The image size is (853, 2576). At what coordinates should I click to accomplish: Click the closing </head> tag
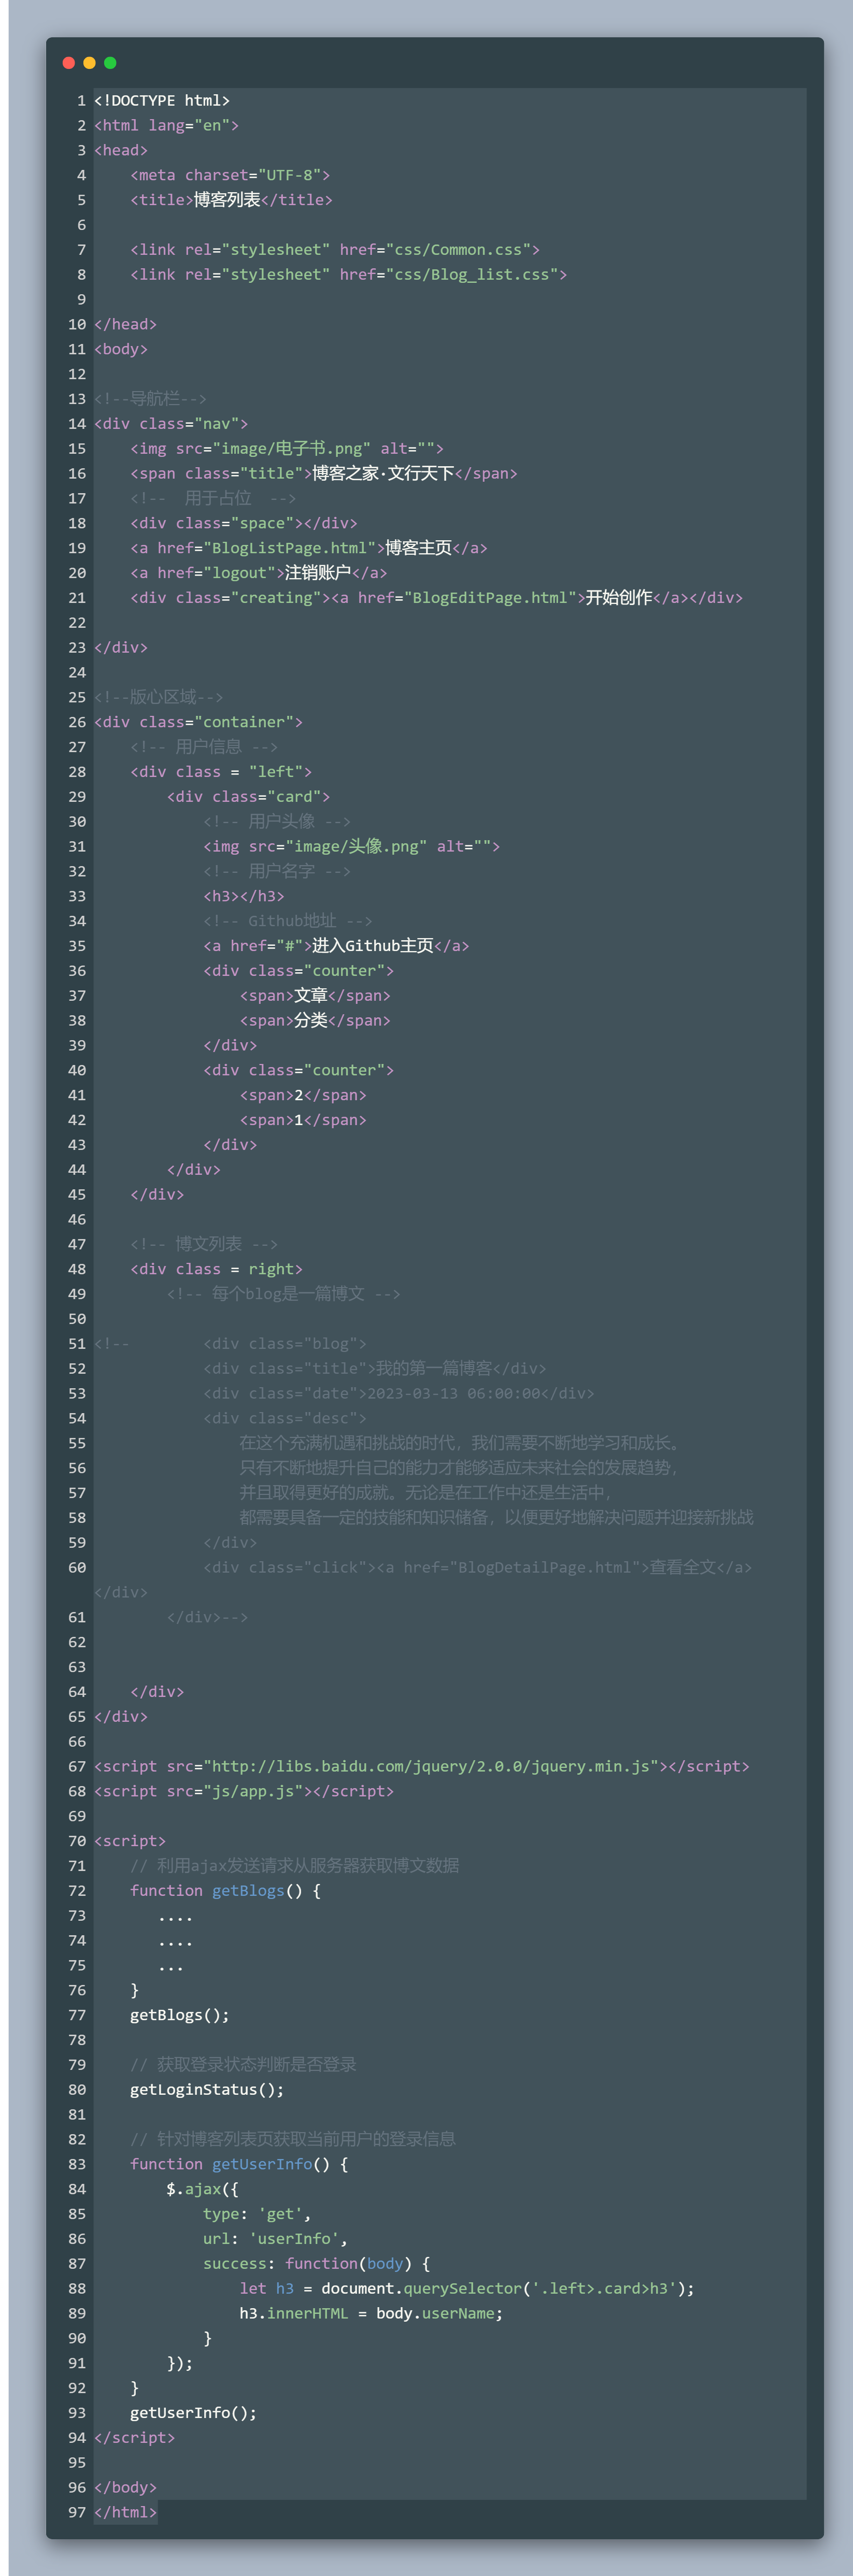click(x=125, y=325)
